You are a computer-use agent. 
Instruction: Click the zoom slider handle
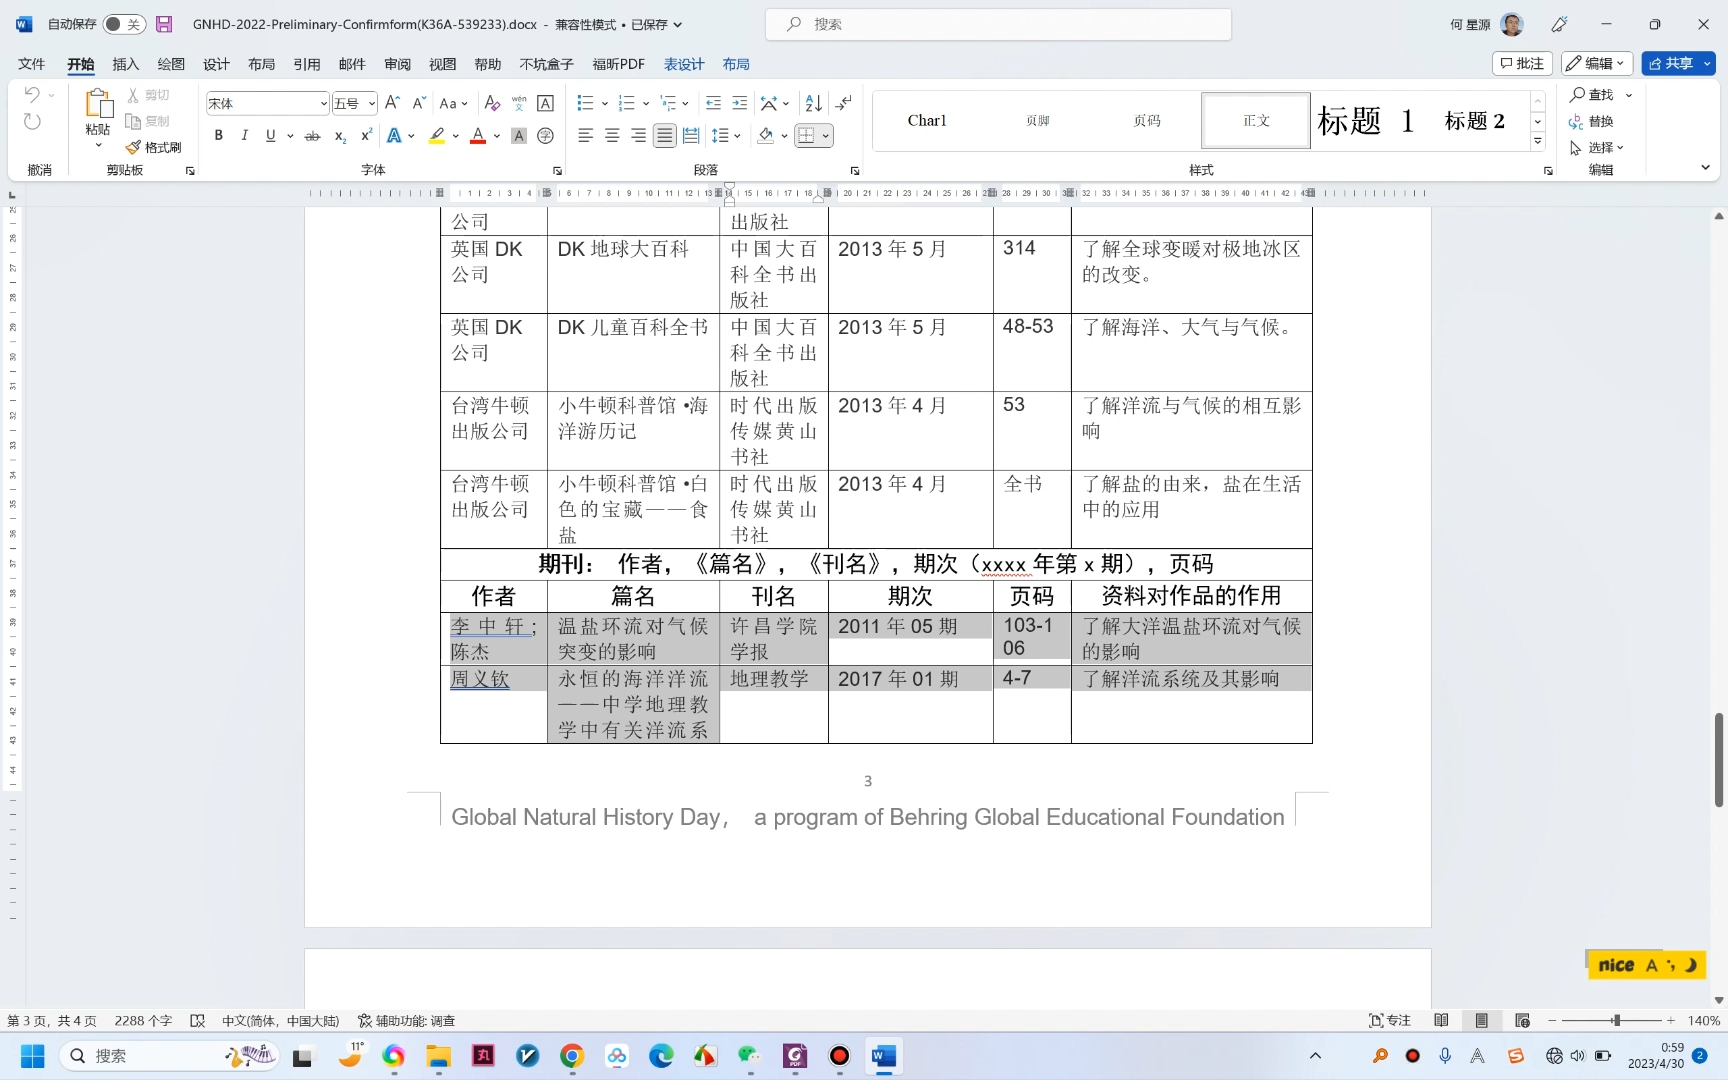(x=1616, y=1020)
